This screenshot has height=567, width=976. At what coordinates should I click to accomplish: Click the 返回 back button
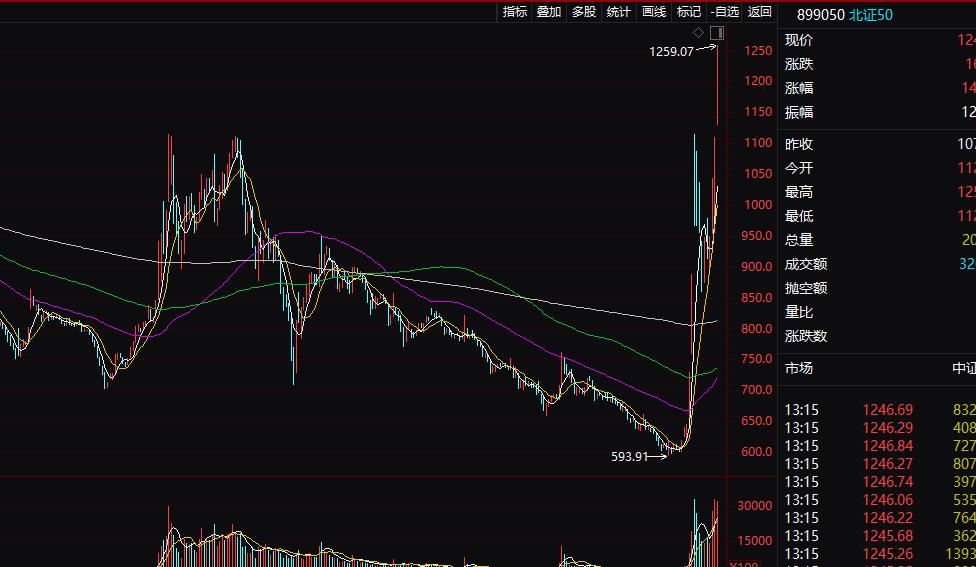(759, 12)
